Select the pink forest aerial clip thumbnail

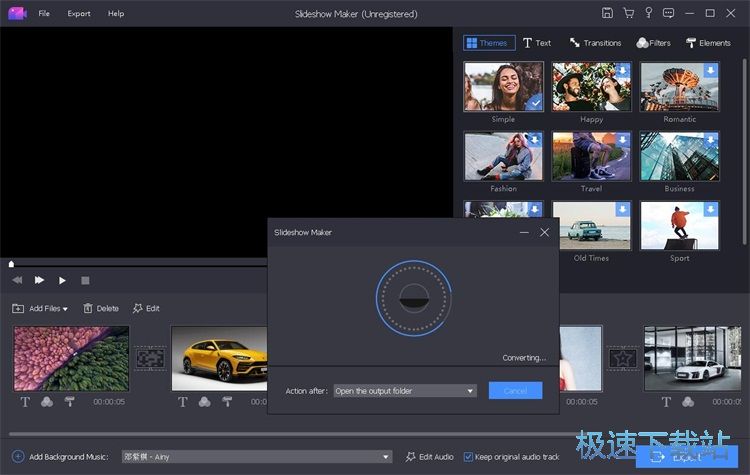click(x=71, y=358)
